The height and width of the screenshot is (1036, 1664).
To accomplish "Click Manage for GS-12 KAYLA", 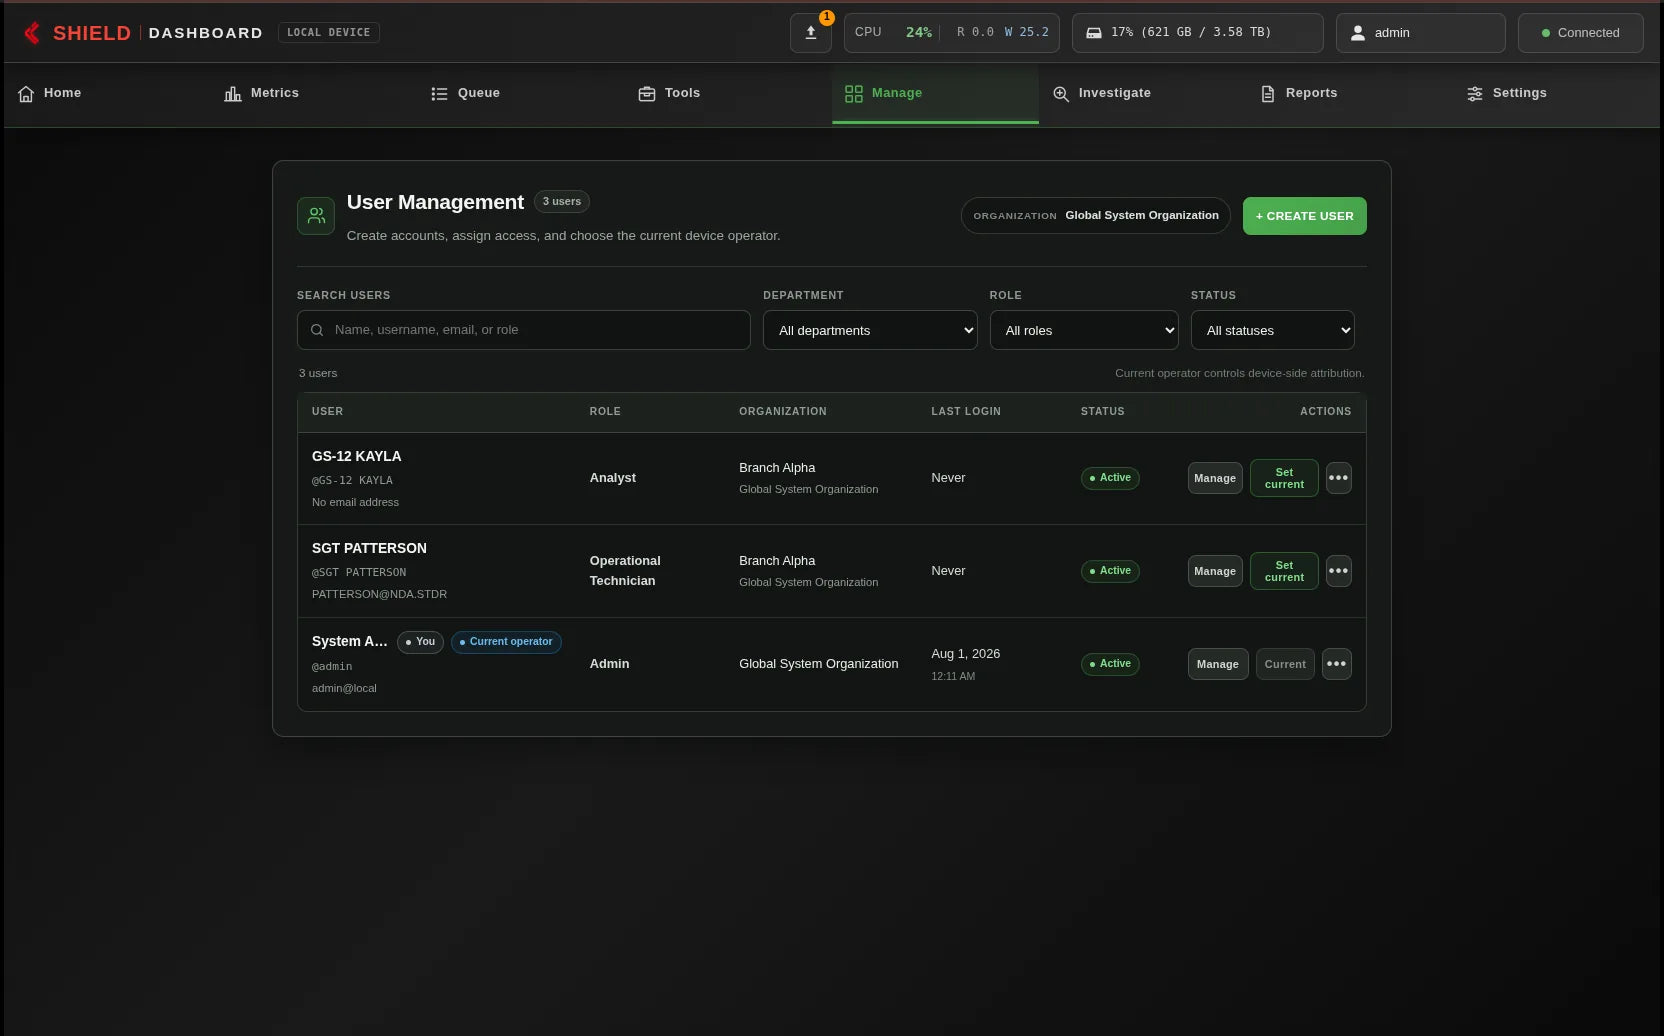I will pos(1215,478).
